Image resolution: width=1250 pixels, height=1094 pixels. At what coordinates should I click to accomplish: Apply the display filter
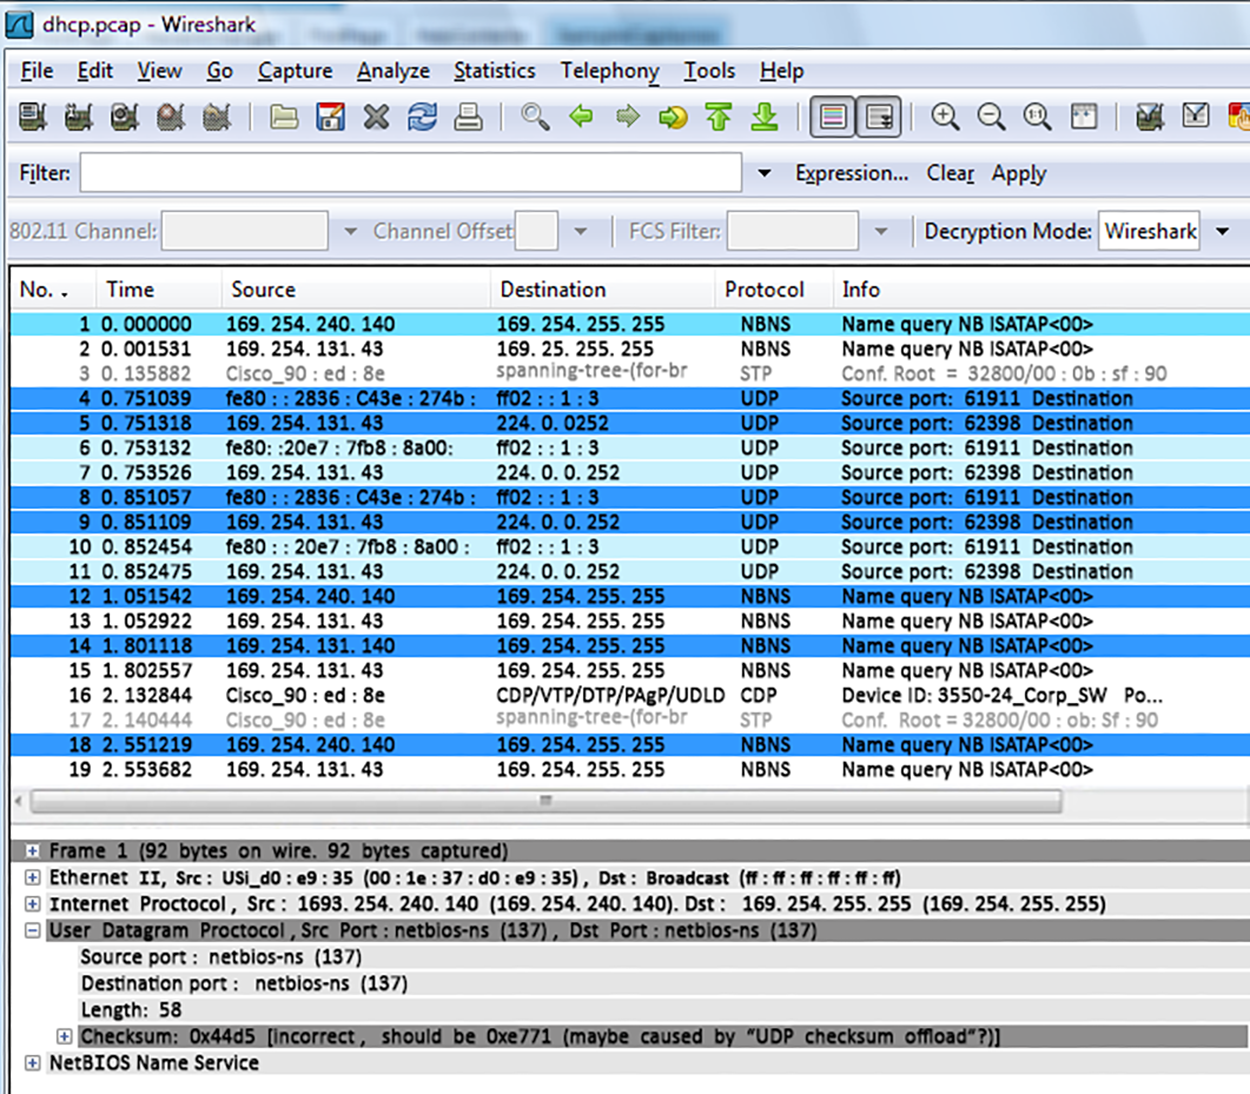coord(1018,173)
